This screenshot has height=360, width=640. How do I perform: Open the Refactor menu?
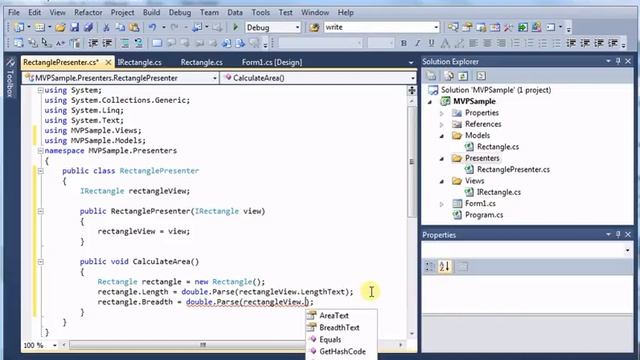[88, 12]
